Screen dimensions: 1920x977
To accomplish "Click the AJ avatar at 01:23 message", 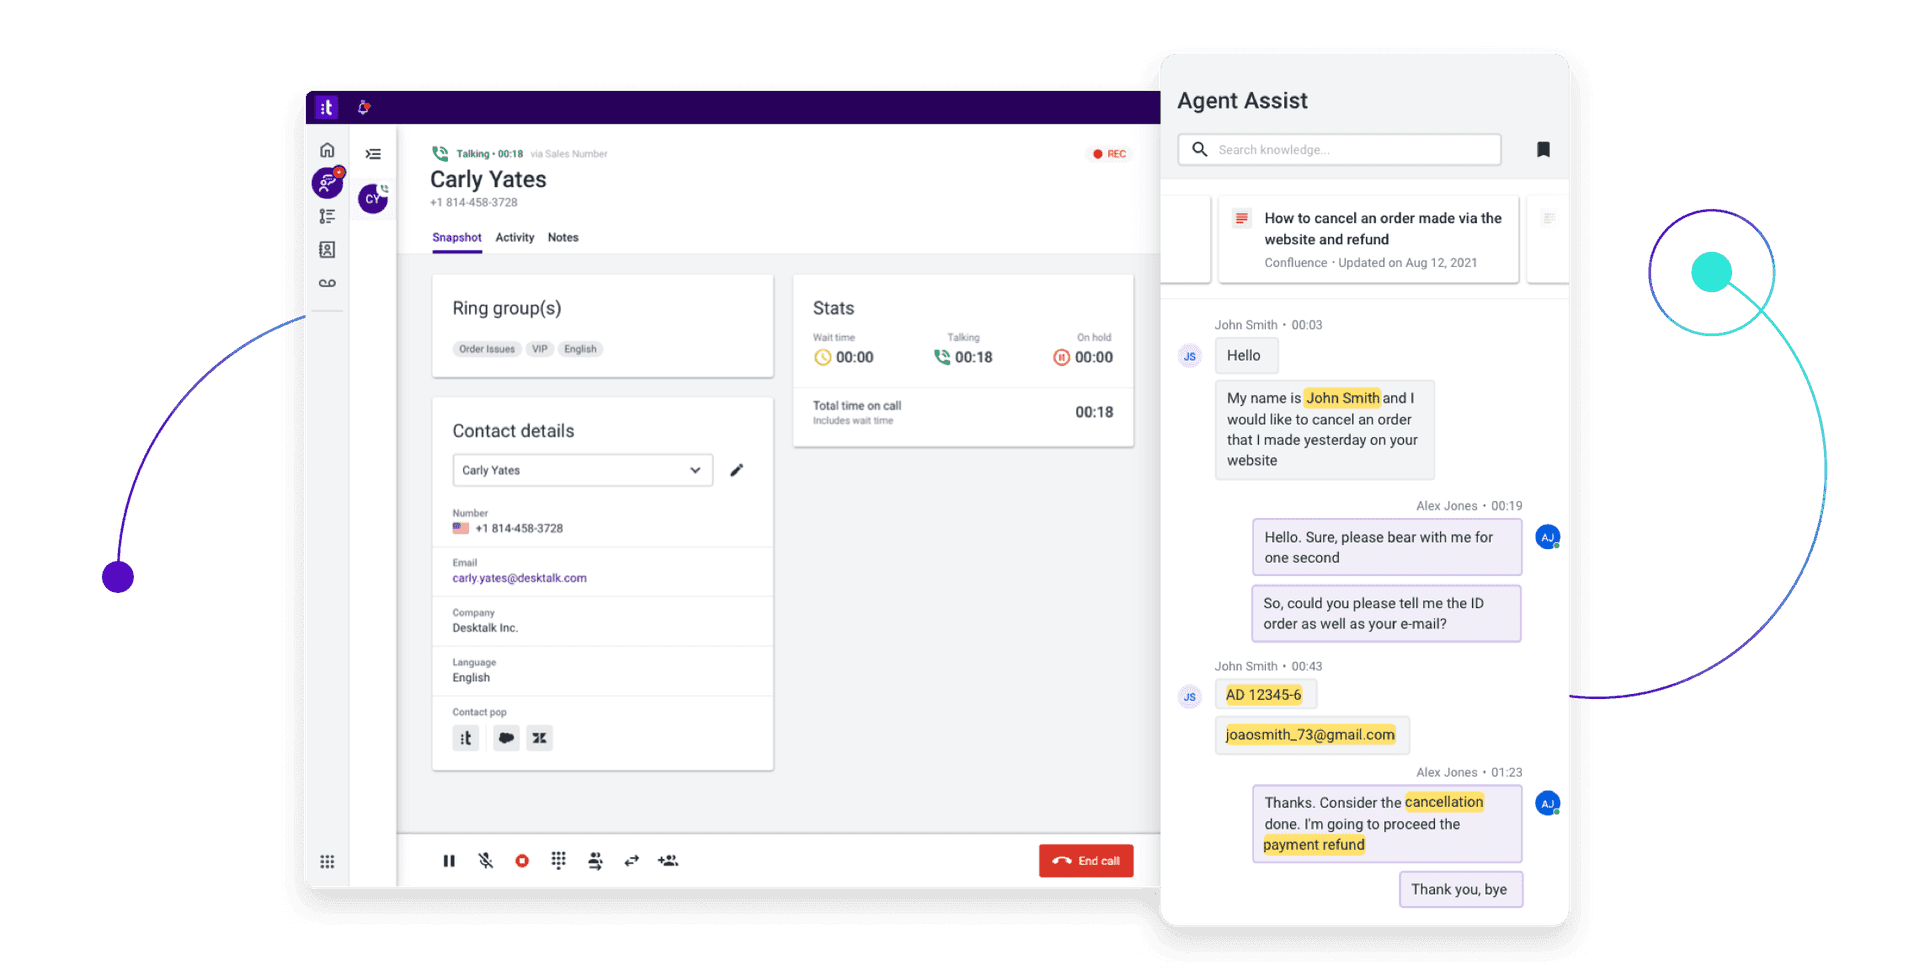I will tap(1548, 804).
